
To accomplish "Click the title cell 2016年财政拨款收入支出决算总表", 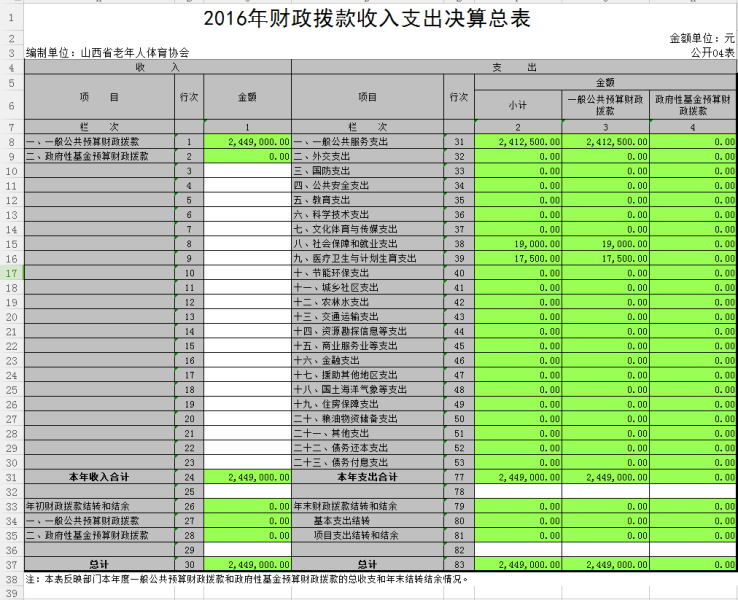I will point(366,18).
